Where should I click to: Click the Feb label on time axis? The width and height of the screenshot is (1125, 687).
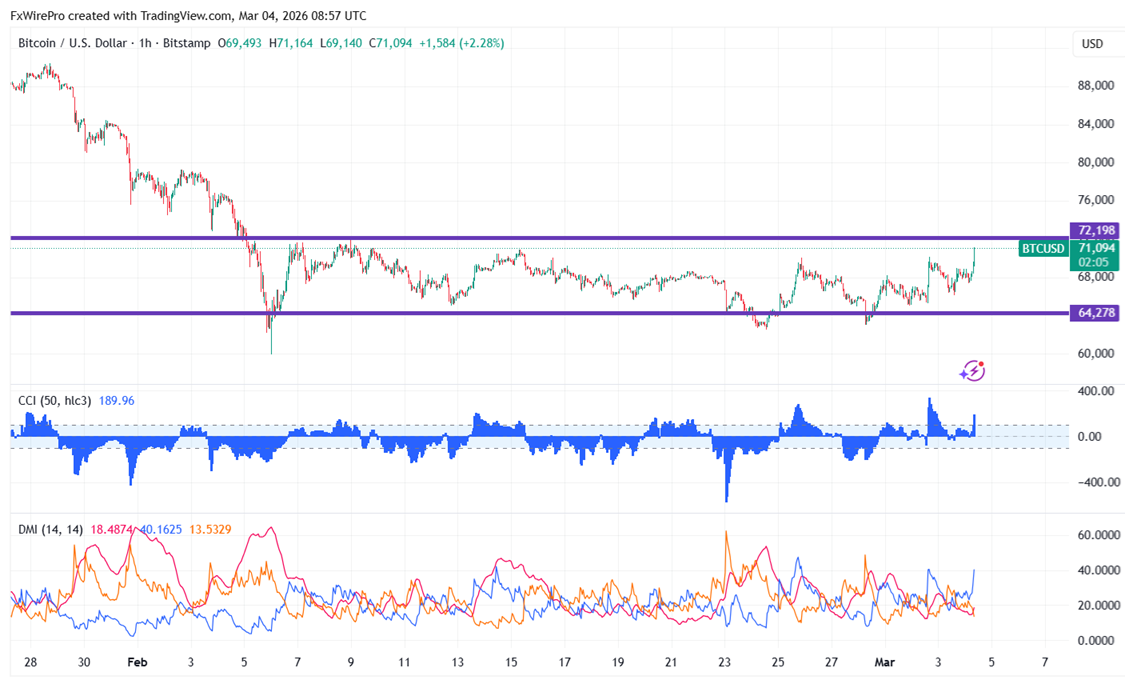[137, 662]
